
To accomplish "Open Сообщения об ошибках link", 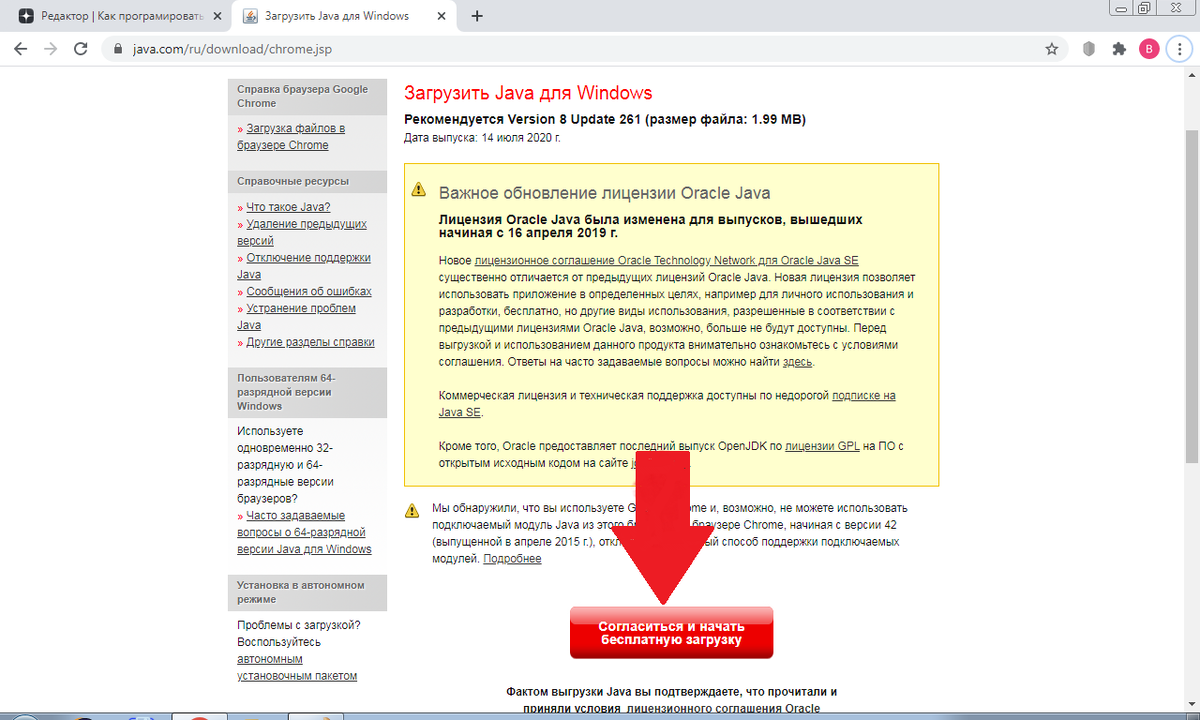I will point(309,291).
